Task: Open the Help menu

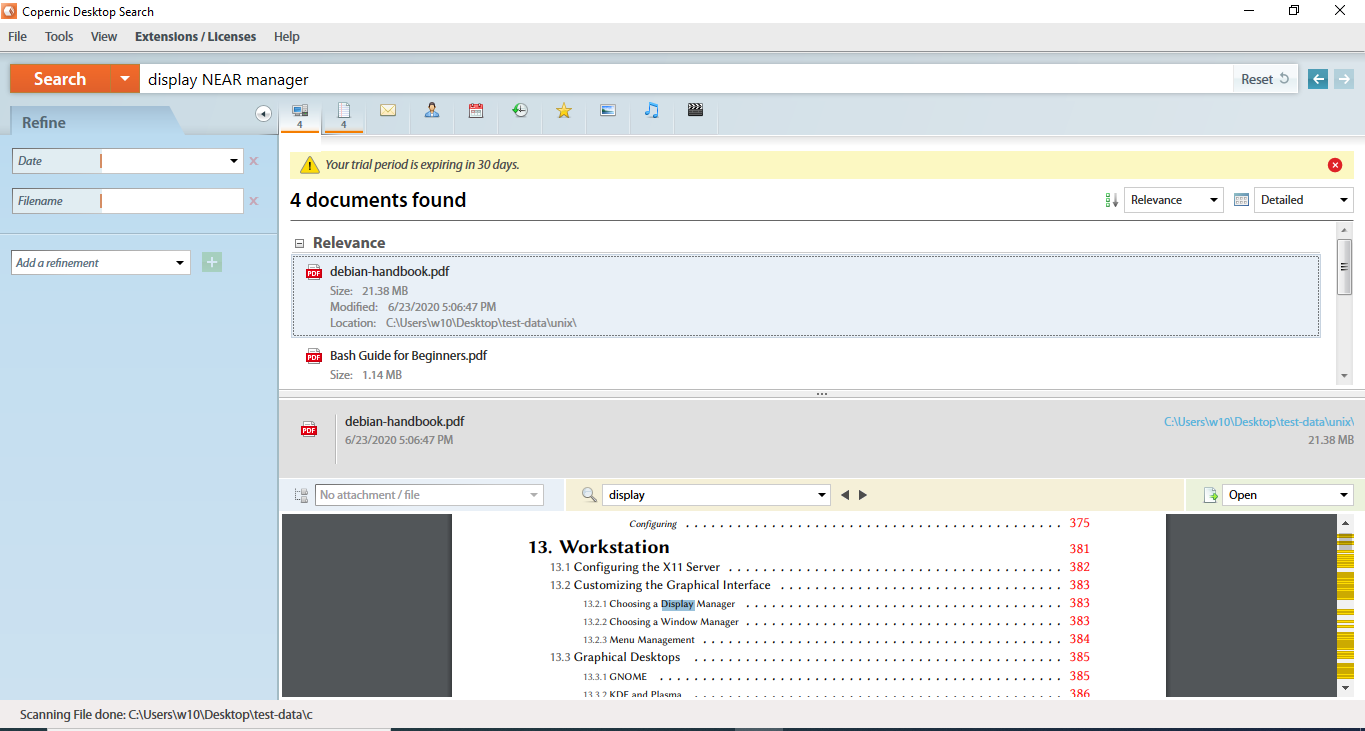Action: pyautogui.click(x=287, y=37)
